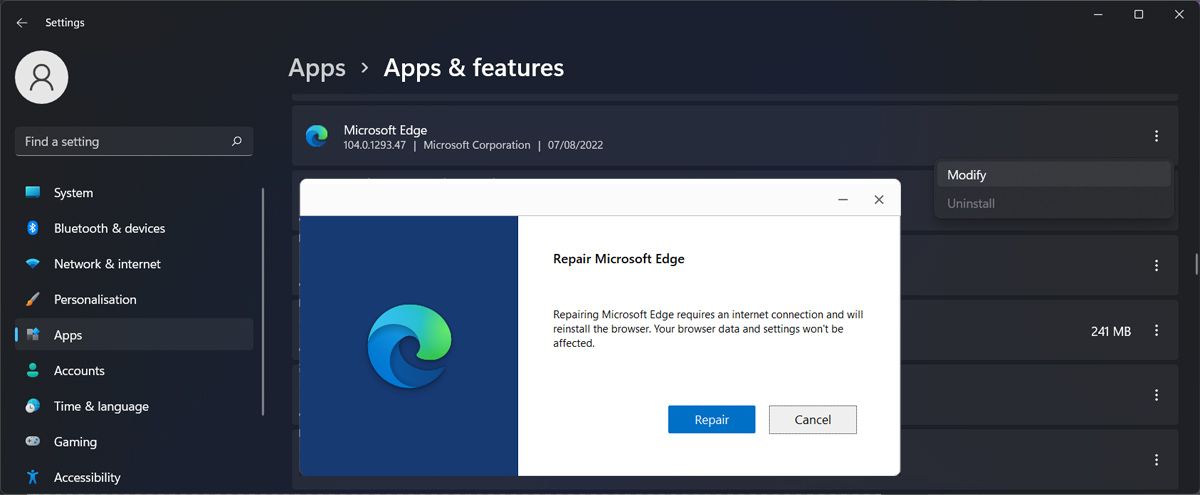Open Network & internet settings
This screenshot has height=495, width=1200.
tap(134, 264)
